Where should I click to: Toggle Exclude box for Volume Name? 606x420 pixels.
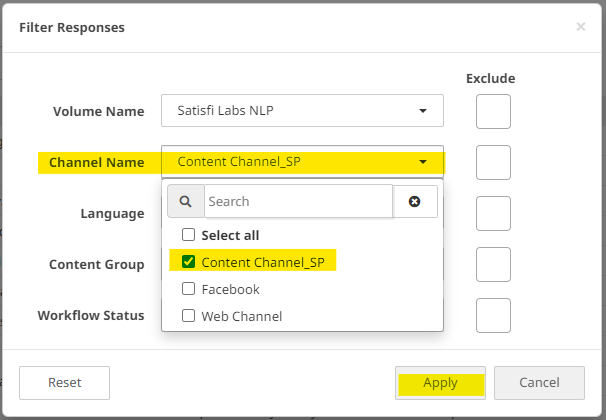pos(493,111)
